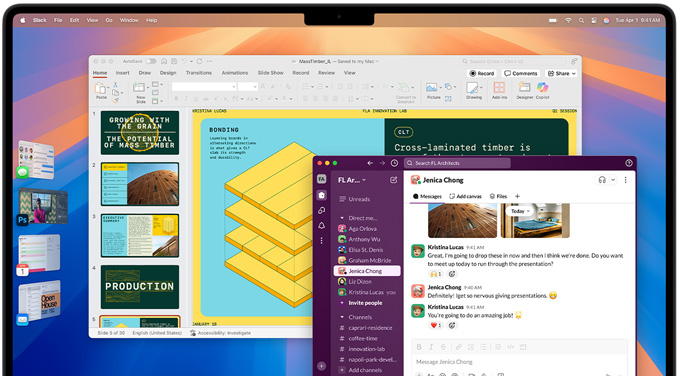The image size is (678, 376).
Task: Open the Insert tab in PowerPoint
Action: click(x=122, y=73)
